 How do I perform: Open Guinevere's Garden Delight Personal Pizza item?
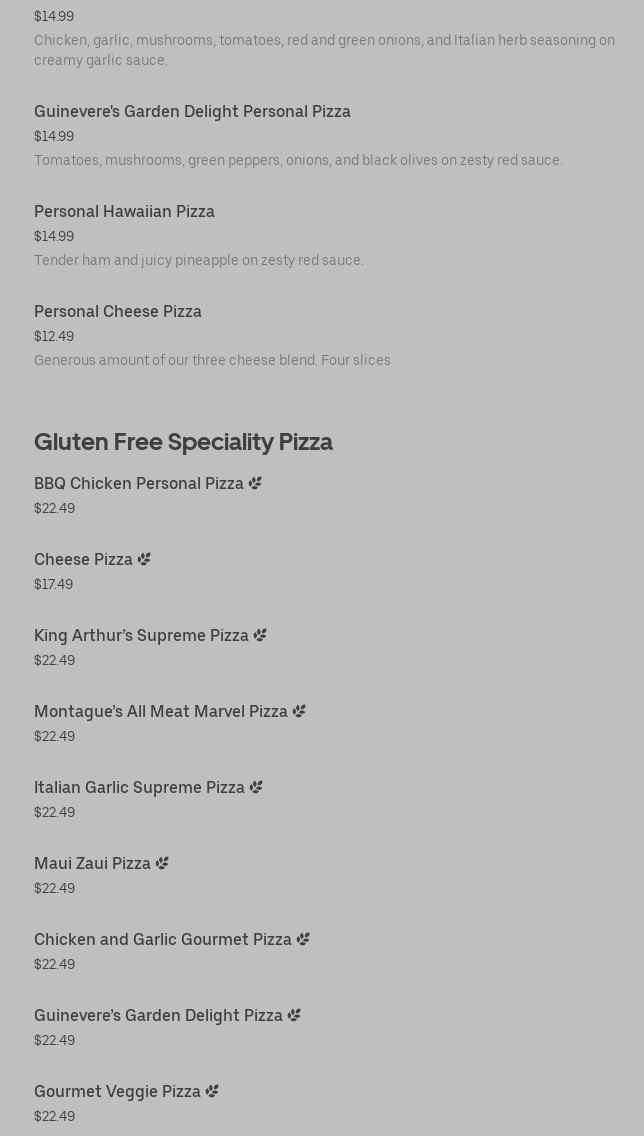192,111
